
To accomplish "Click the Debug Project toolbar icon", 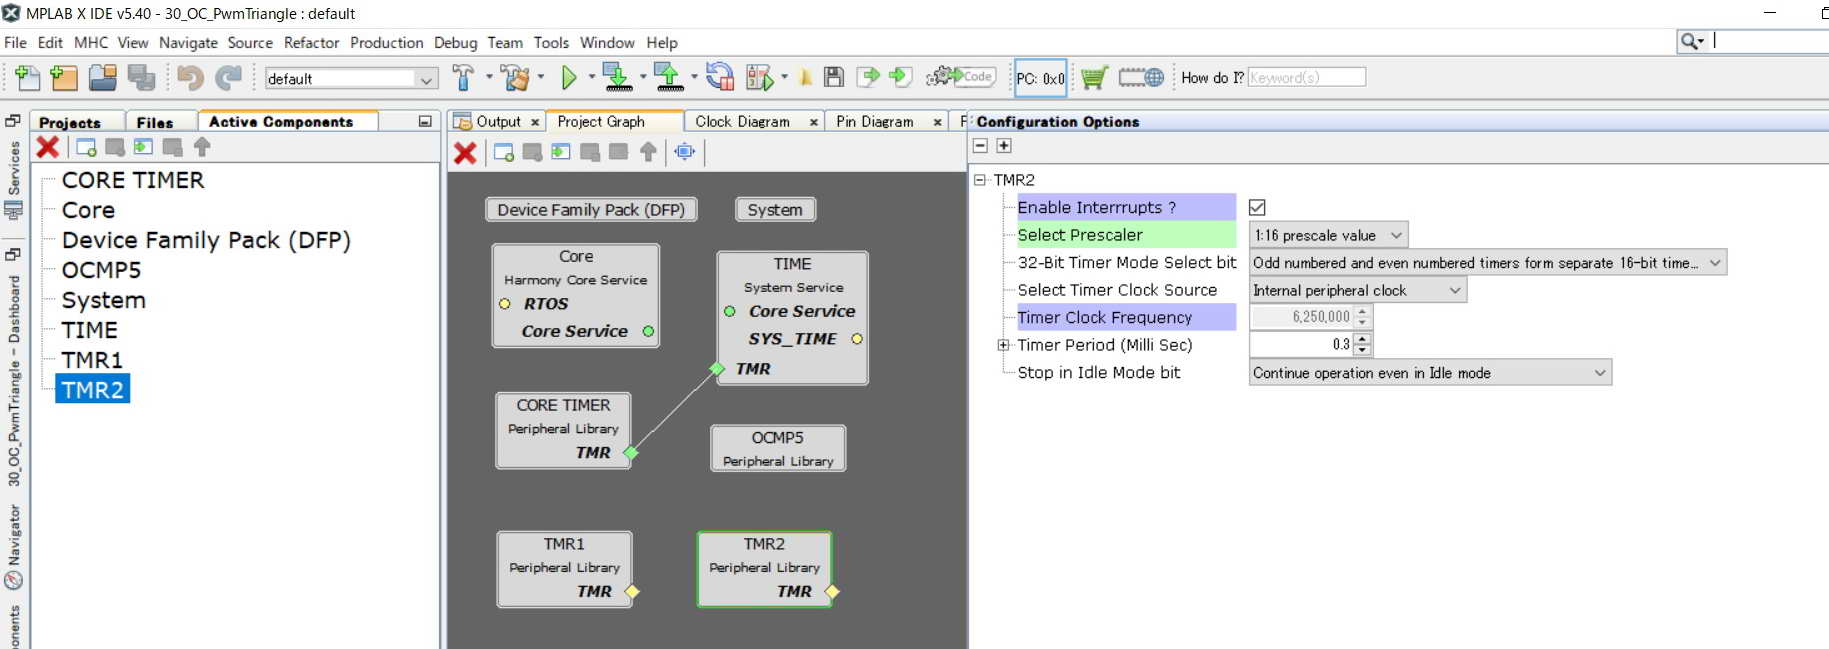I will pos(760,77).
